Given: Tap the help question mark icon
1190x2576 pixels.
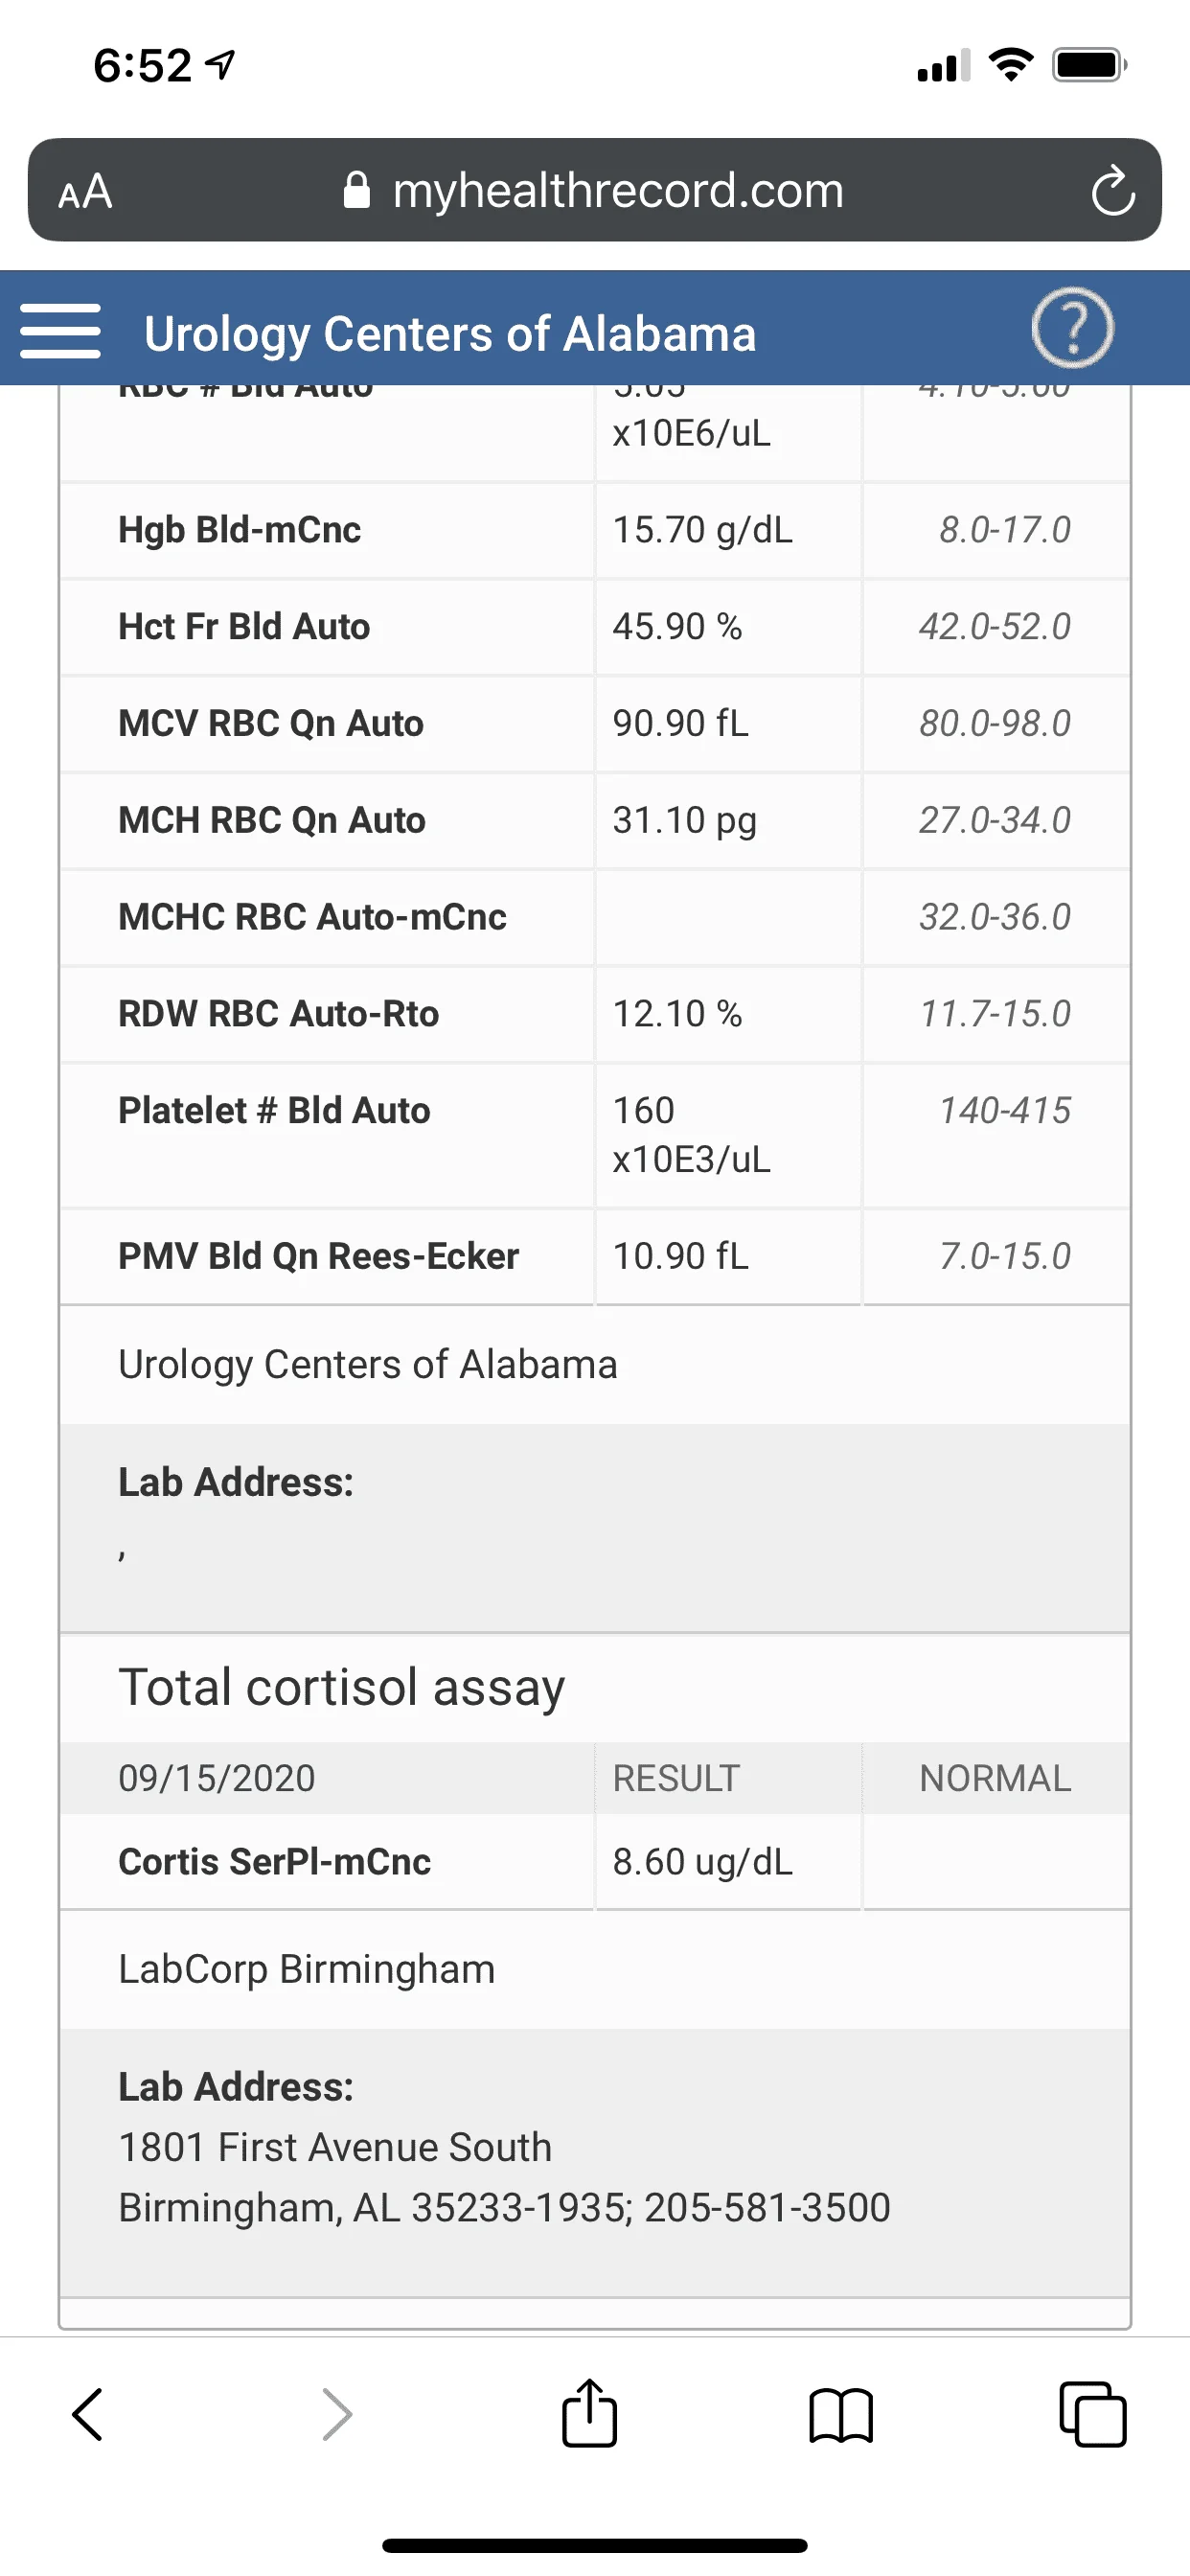Looking at the screenshot, I should point(1072,328).
